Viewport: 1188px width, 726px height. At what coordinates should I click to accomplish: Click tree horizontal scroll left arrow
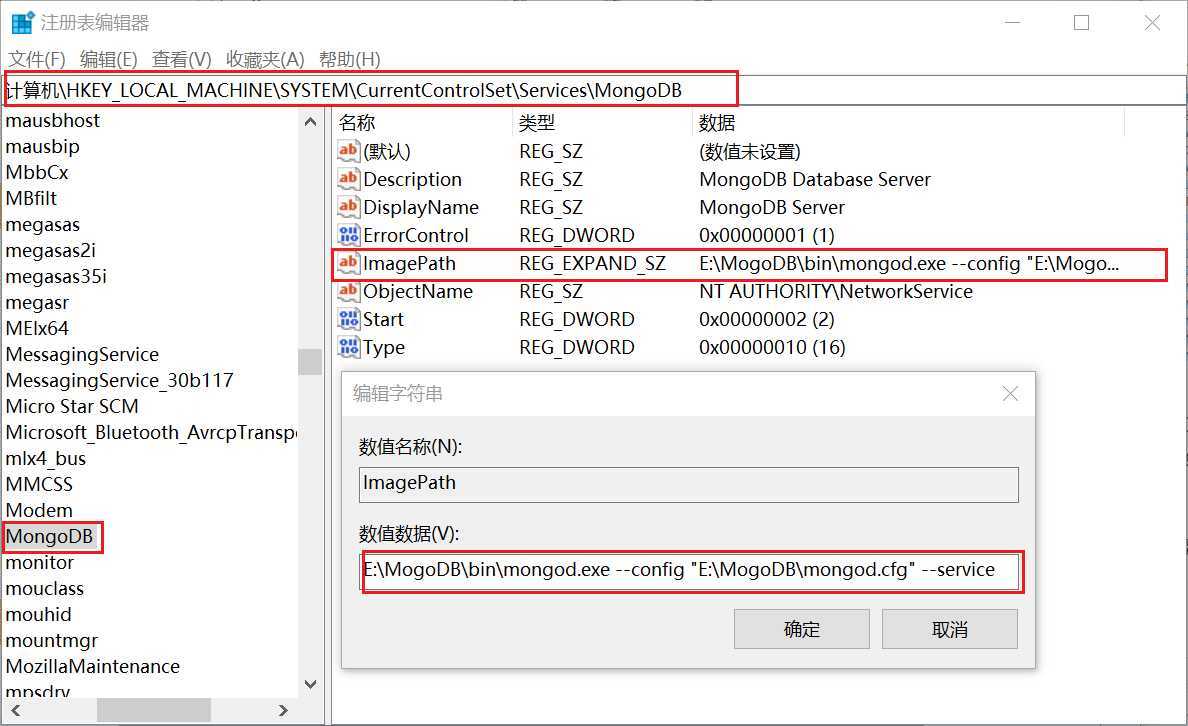click(x=15, y=710)
